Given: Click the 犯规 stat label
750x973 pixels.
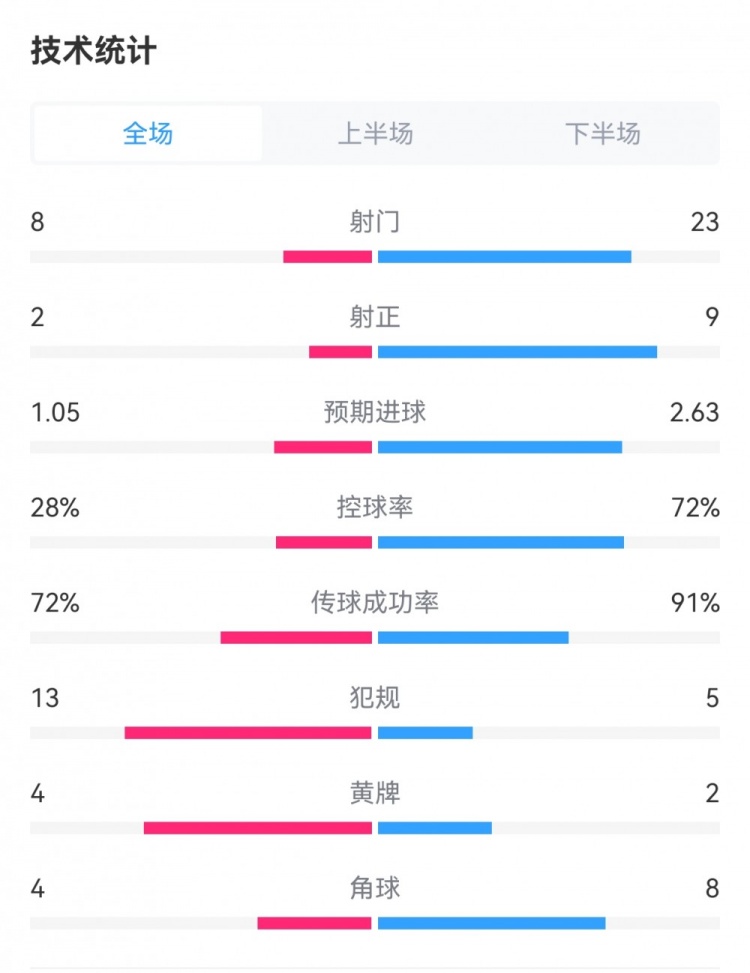Looking at the screenshot, I should point(375,698).
